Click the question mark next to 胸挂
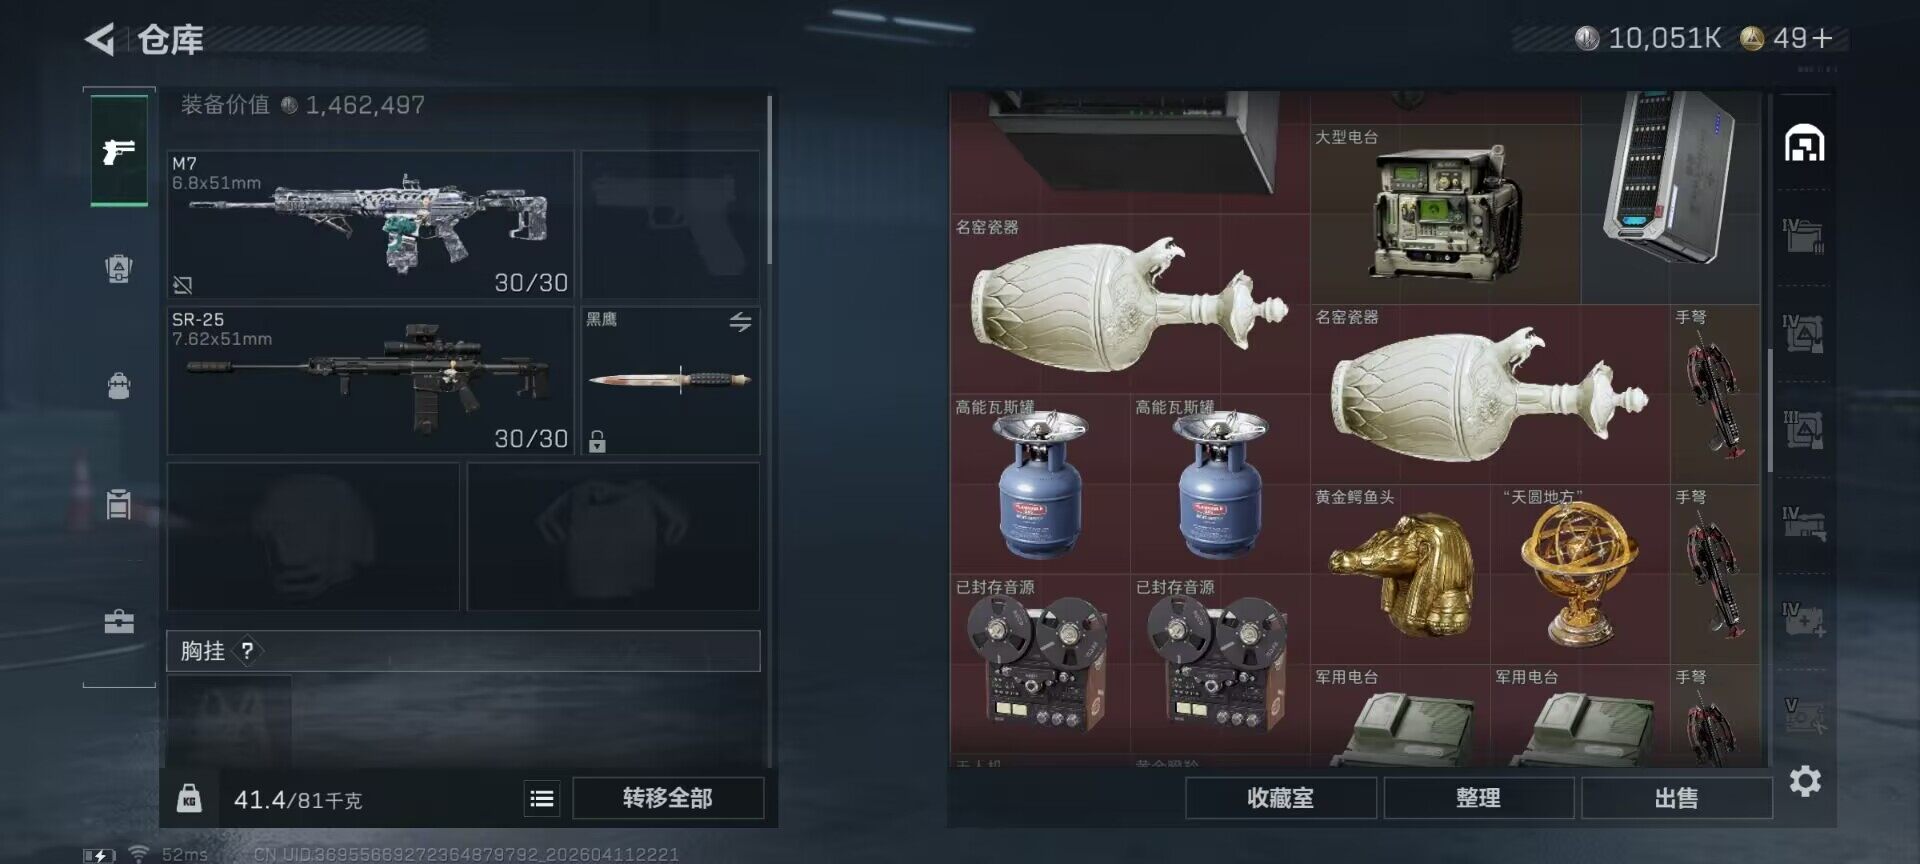Image resolution: width=1920 pixels, height=864 pixels. (x=247, y=651)
